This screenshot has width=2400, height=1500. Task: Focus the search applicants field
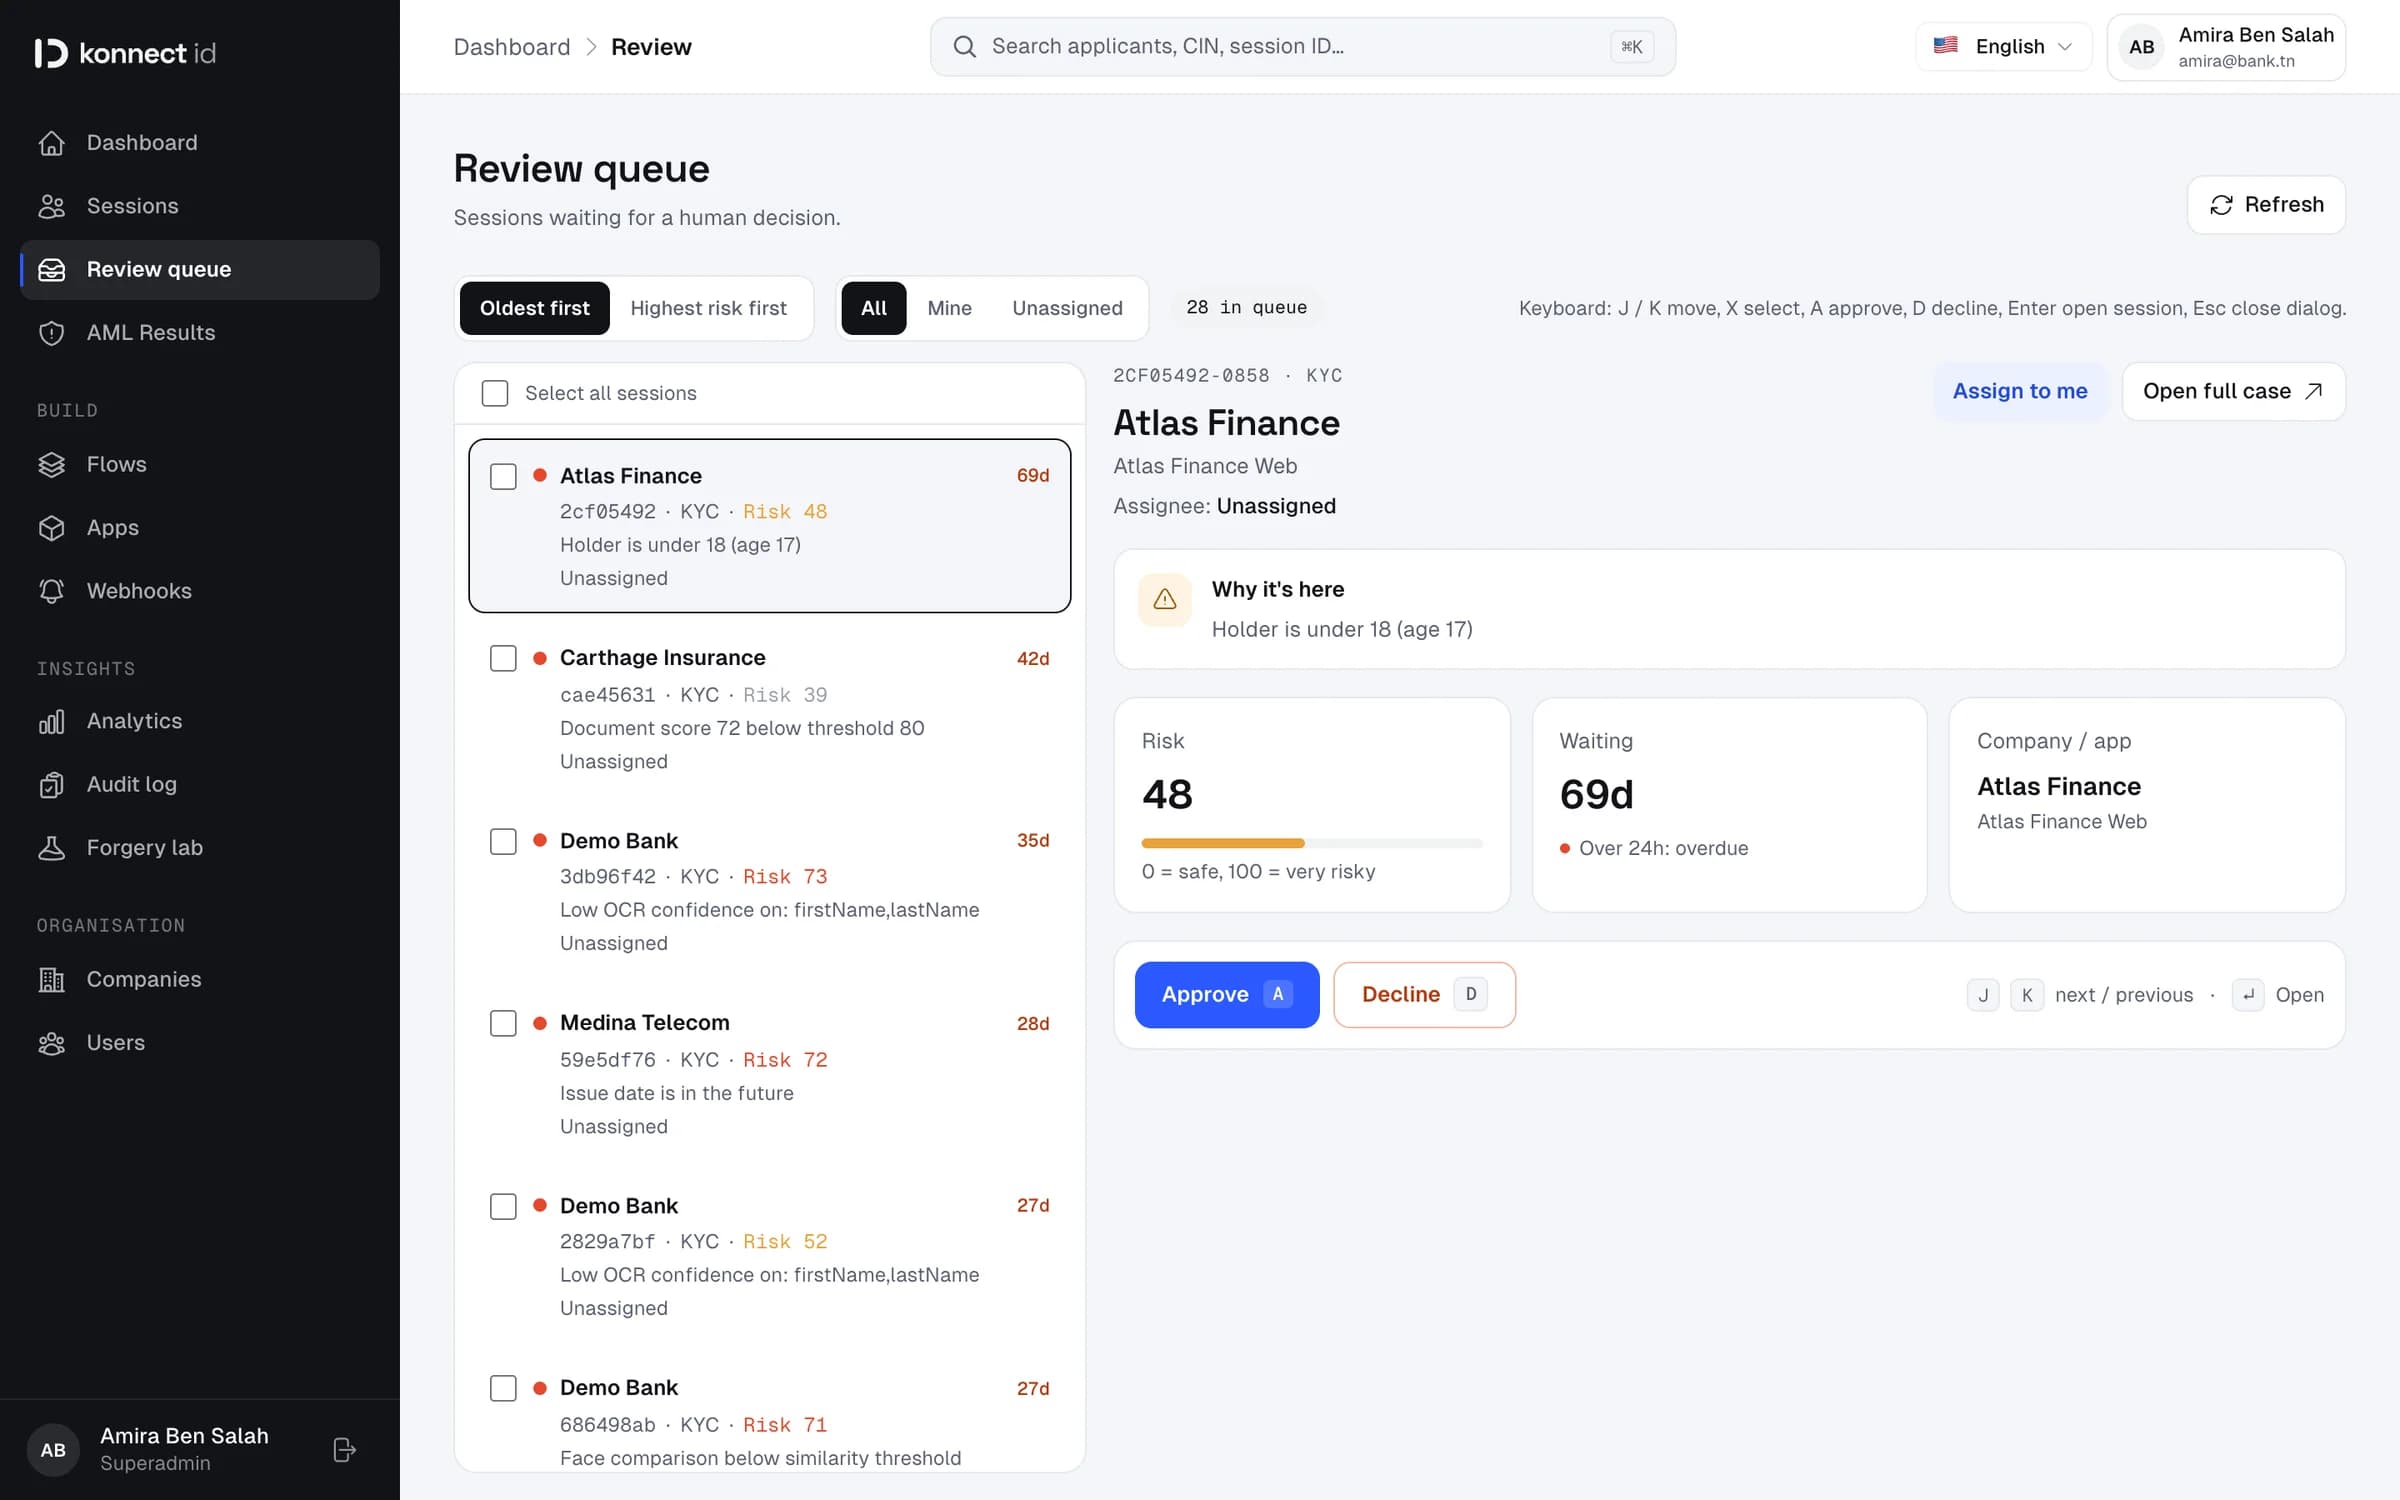pos(1302,47)
